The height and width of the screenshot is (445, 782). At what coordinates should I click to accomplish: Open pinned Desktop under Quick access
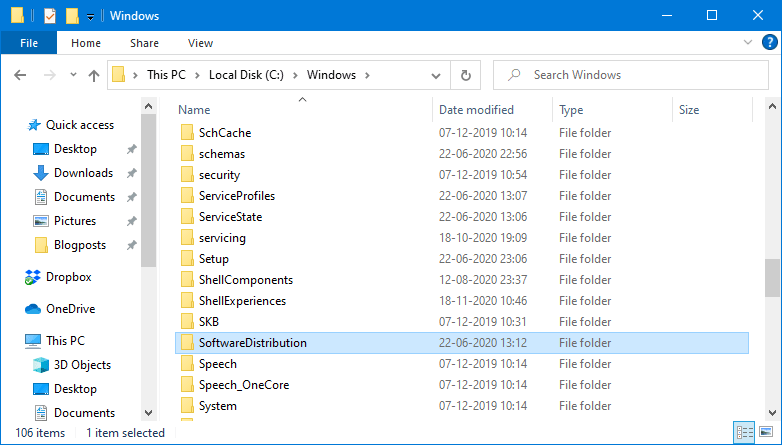(75, 149)
